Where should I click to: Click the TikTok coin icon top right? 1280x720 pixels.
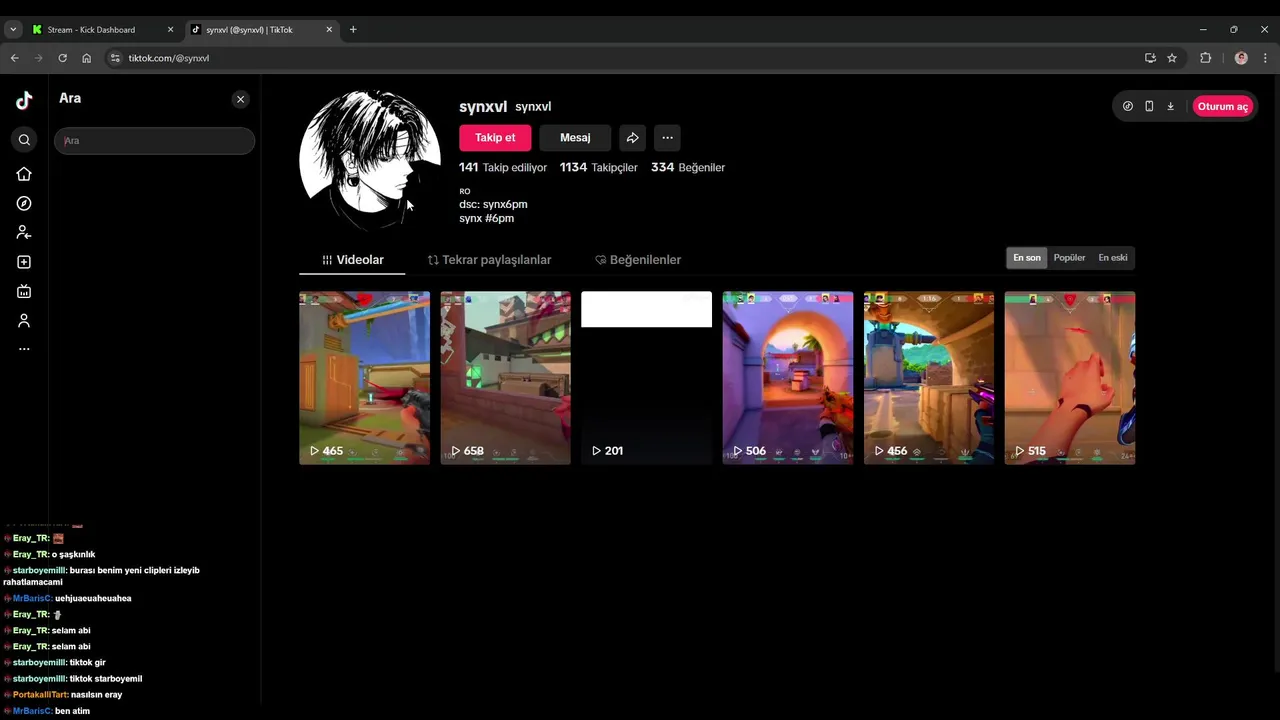tap(1128, 106)
